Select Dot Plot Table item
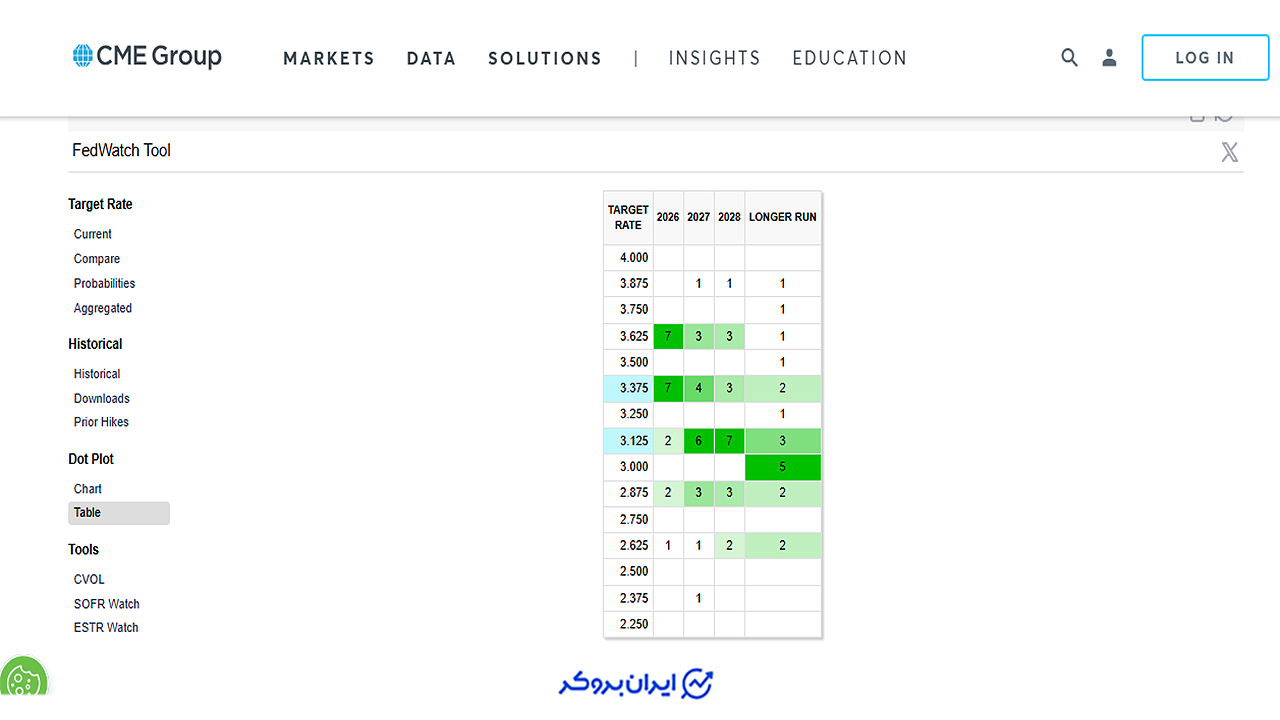This screenshot has height=720, width=1280. pos(119,513)
